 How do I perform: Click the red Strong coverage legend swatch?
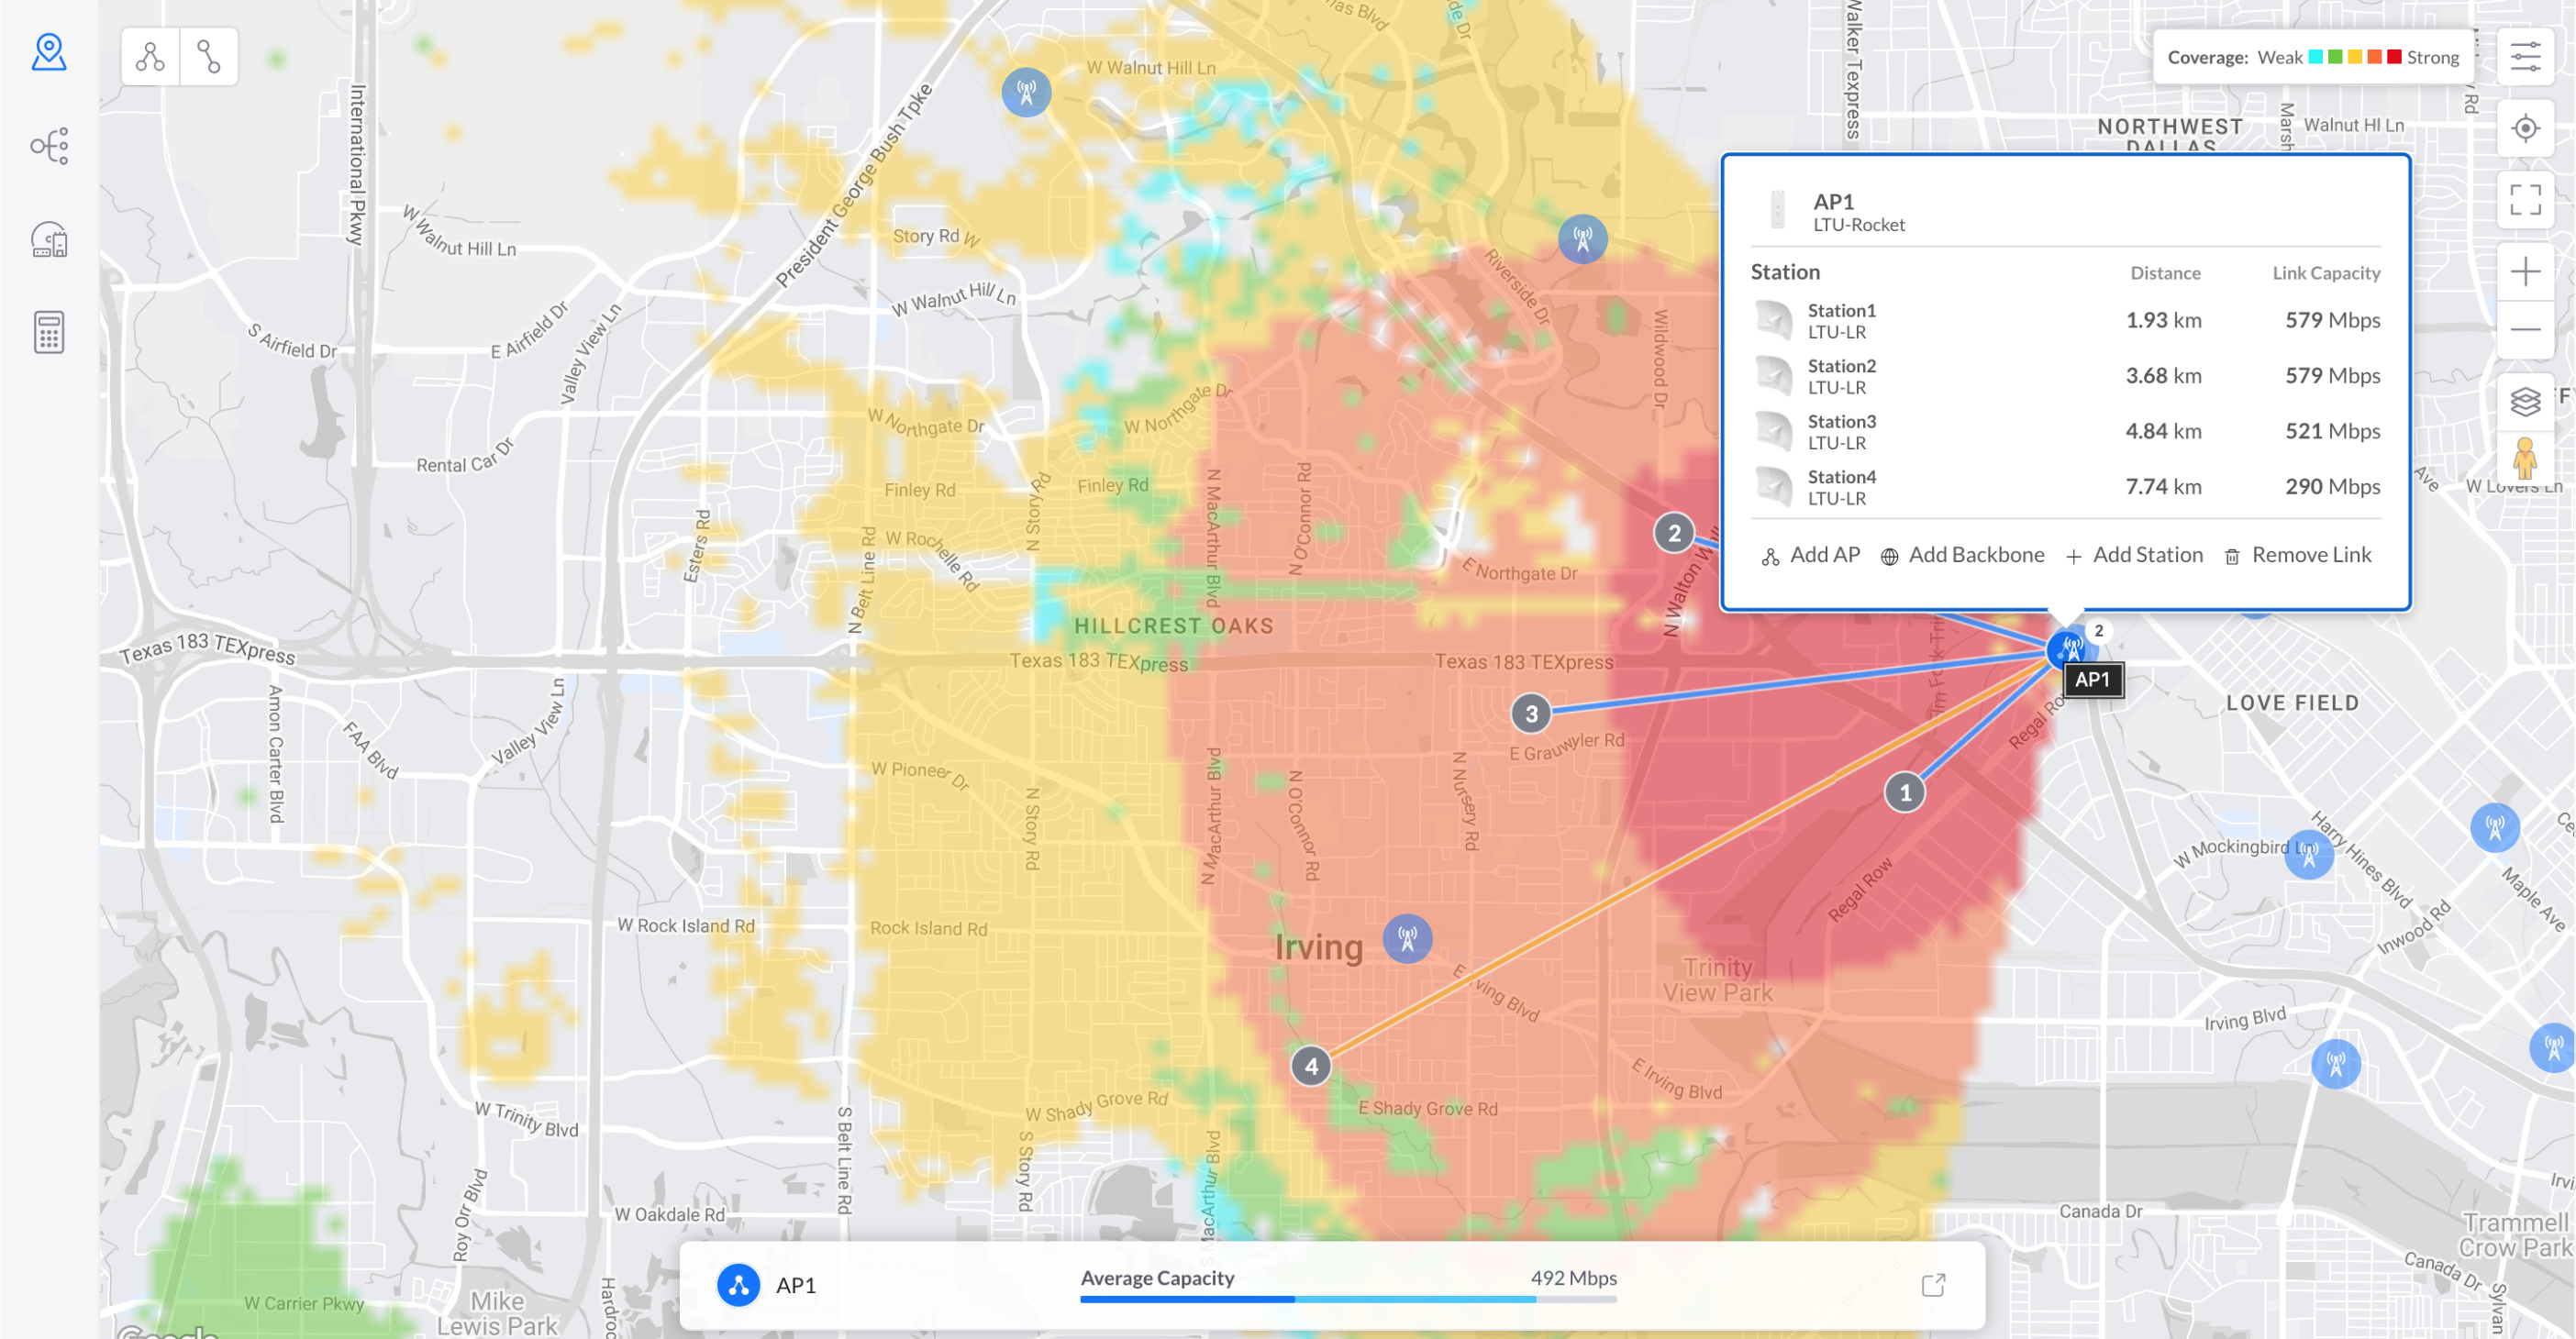click(x=2394, y=57)
